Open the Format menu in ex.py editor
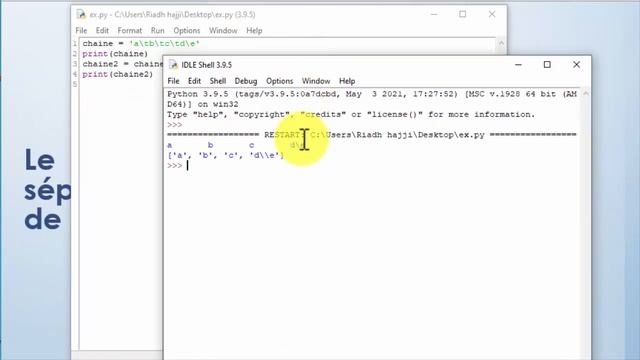This screenshot has width=640, height=360. [x=130, y=31]
